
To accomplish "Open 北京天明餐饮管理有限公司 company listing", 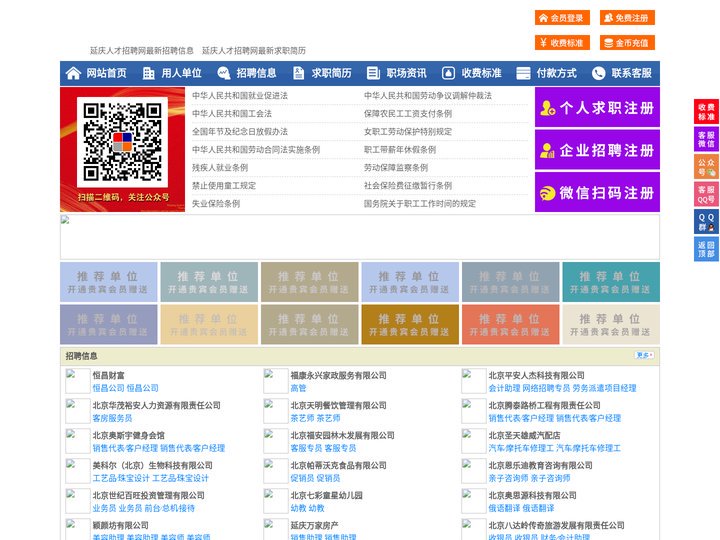I will (x=338, y=405).
